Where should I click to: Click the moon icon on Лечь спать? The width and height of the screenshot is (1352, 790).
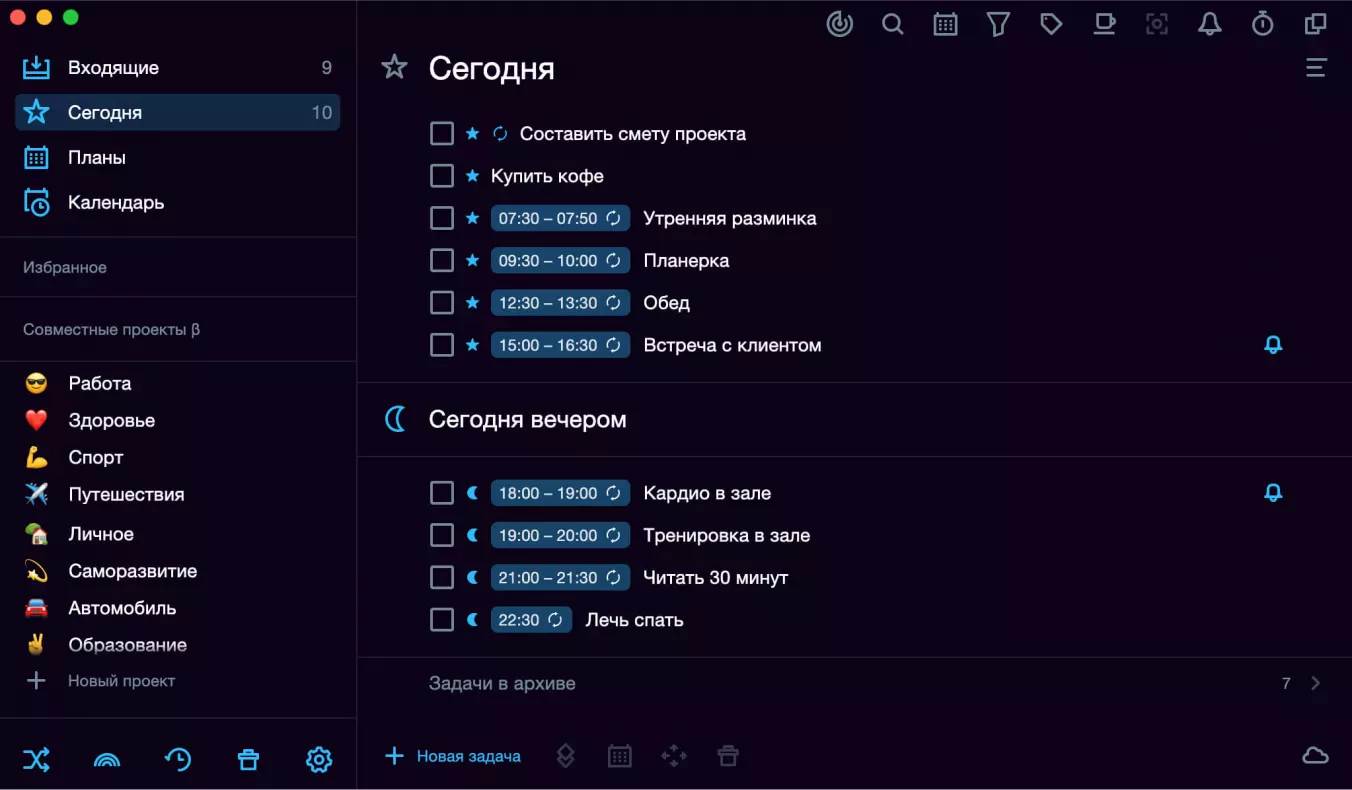click(x=473, y=620)
